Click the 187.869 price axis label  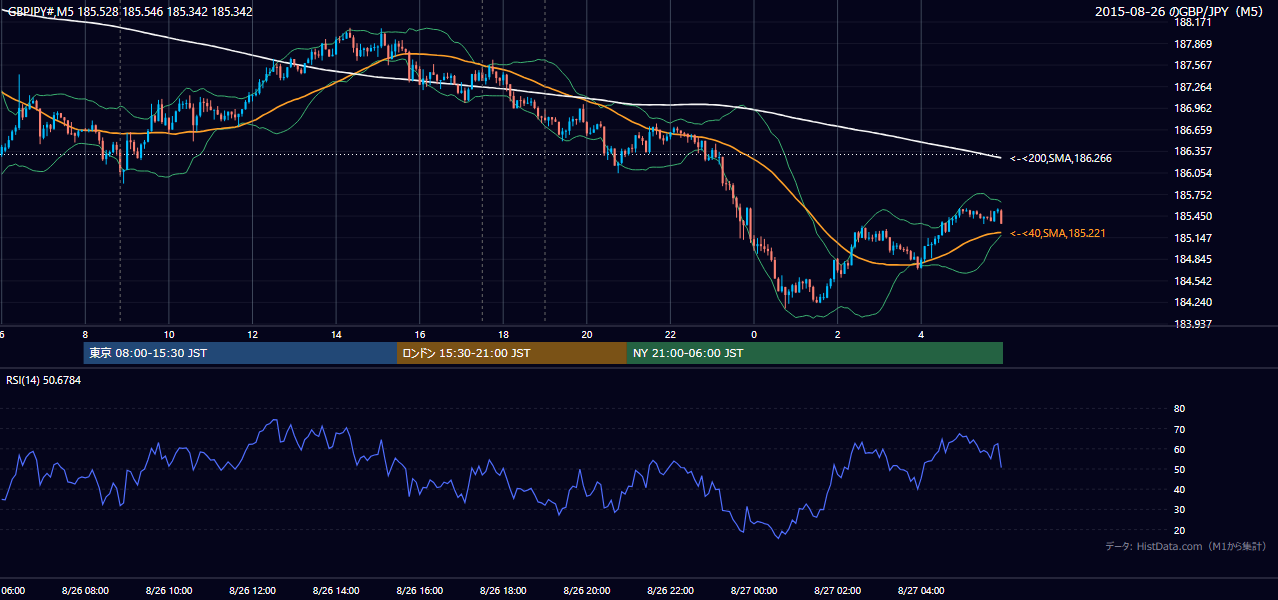click(x=1193, y=44)
